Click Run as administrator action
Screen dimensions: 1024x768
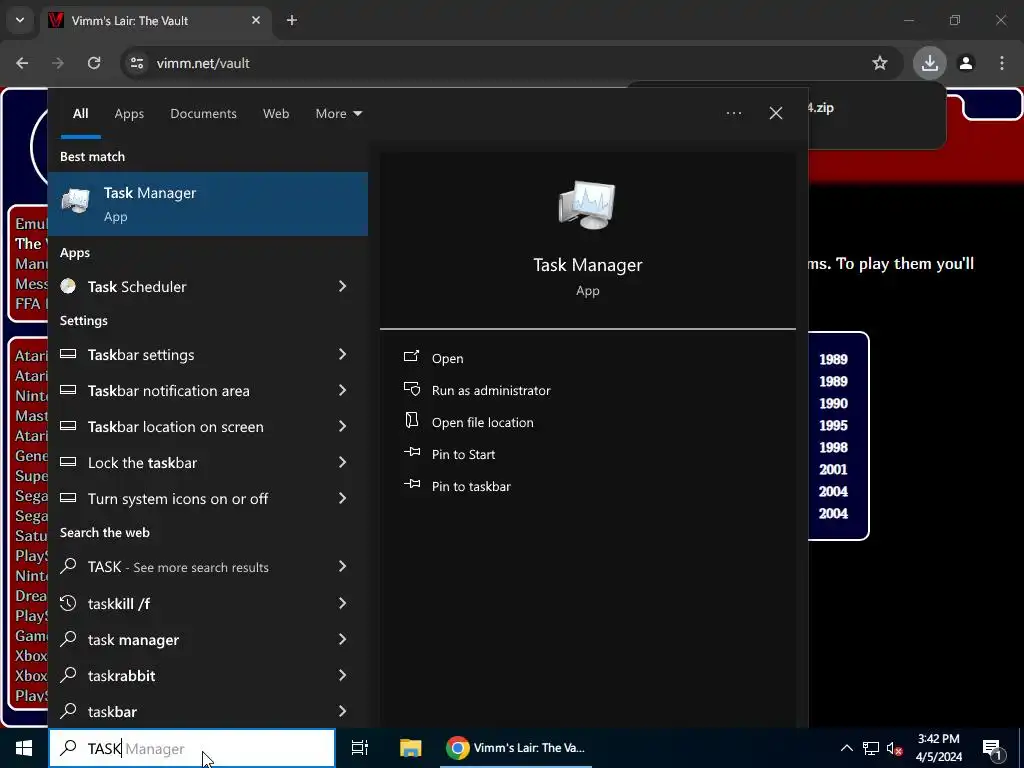click(490, 390)
